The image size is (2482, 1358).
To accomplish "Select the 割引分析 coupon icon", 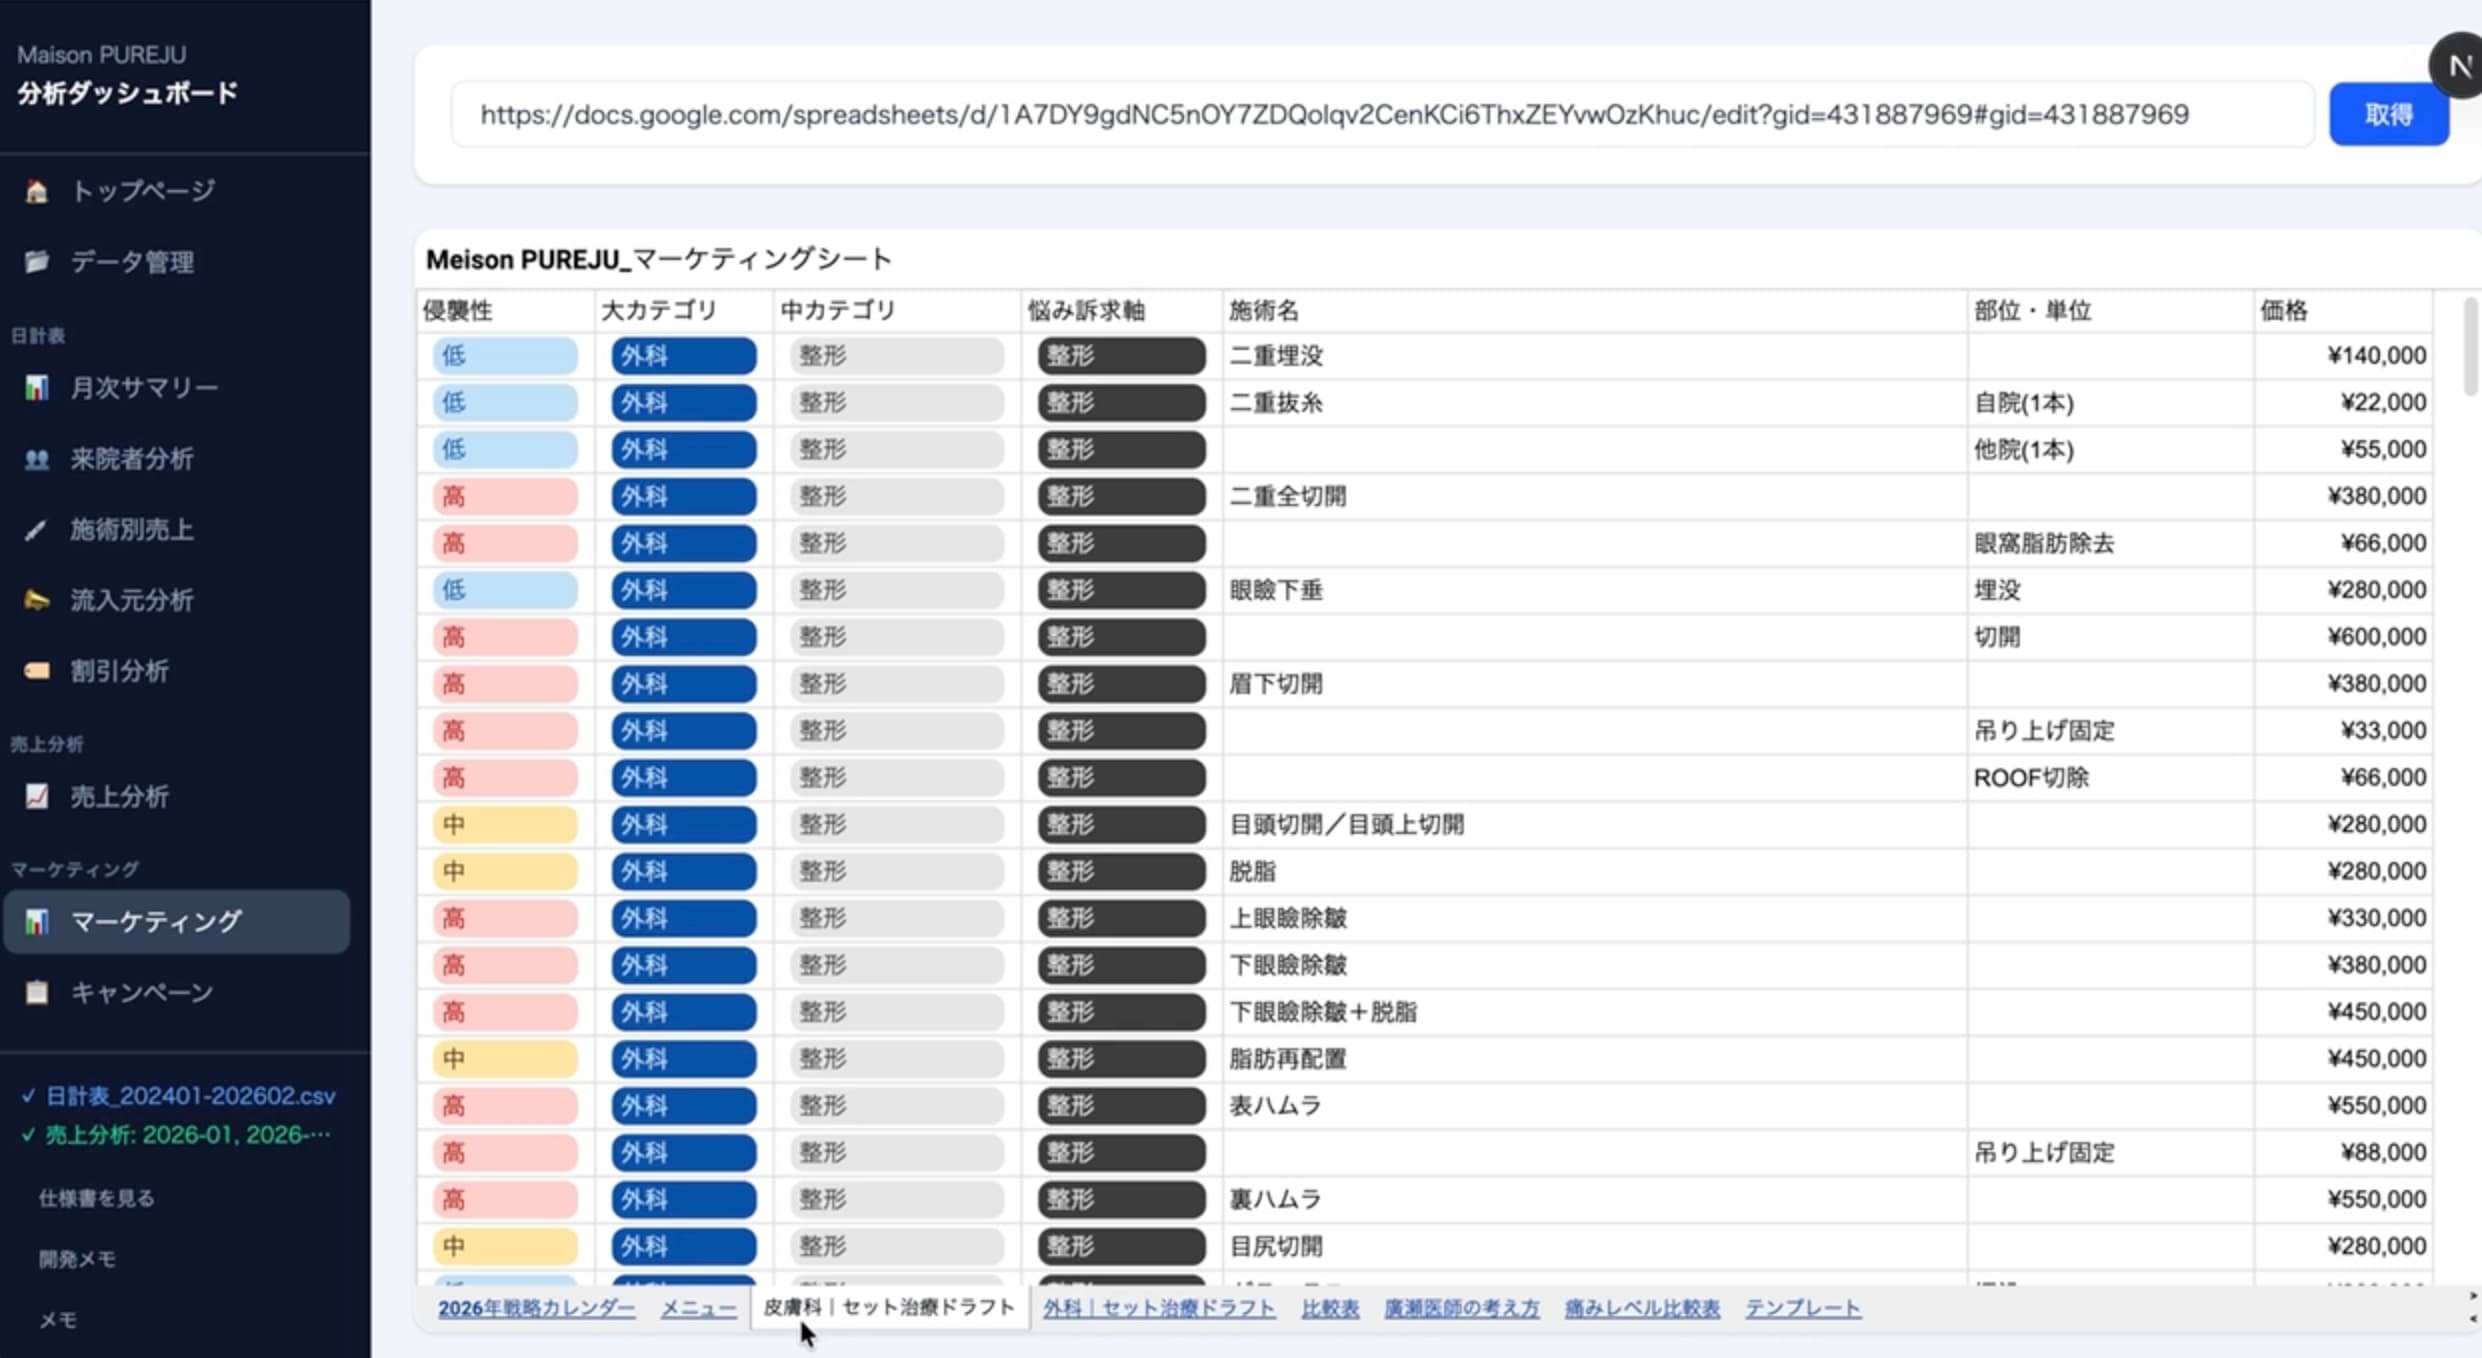I will (37, 671).
